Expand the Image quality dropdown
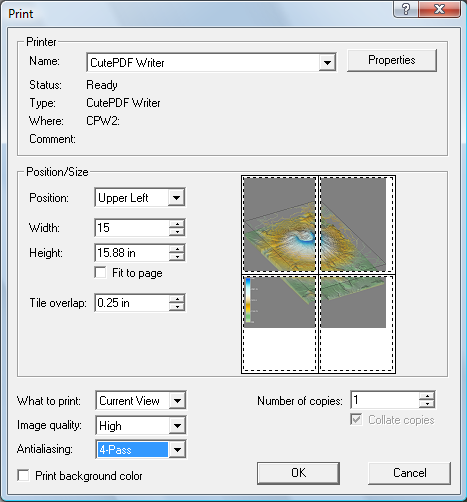This screenshot has width=467, height=502. [177, 425]
